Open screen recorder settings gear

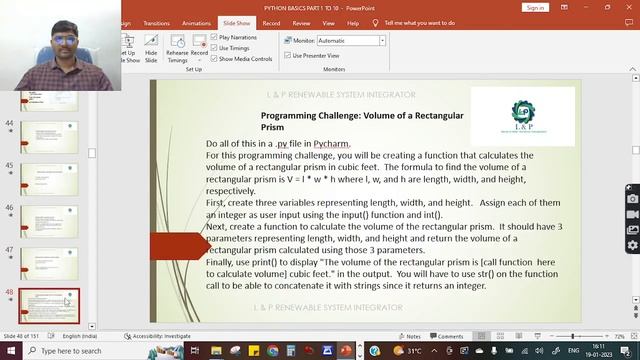point(633,245)
